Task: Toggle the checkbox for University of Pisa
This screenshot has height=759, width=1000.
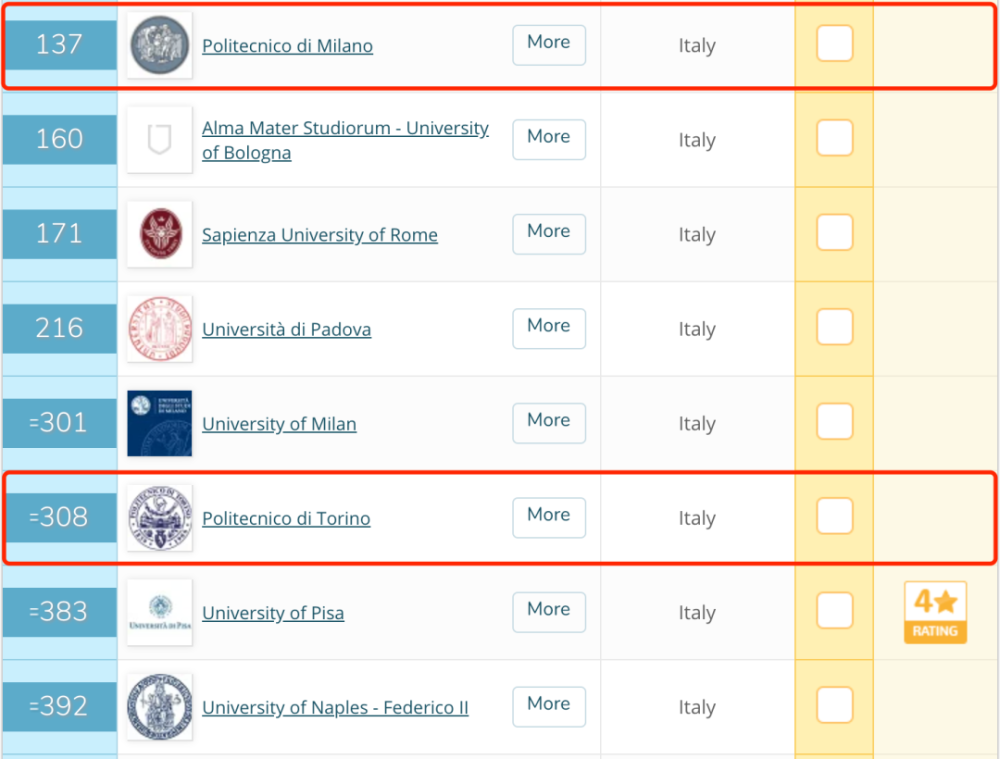Action: [835, 610]
